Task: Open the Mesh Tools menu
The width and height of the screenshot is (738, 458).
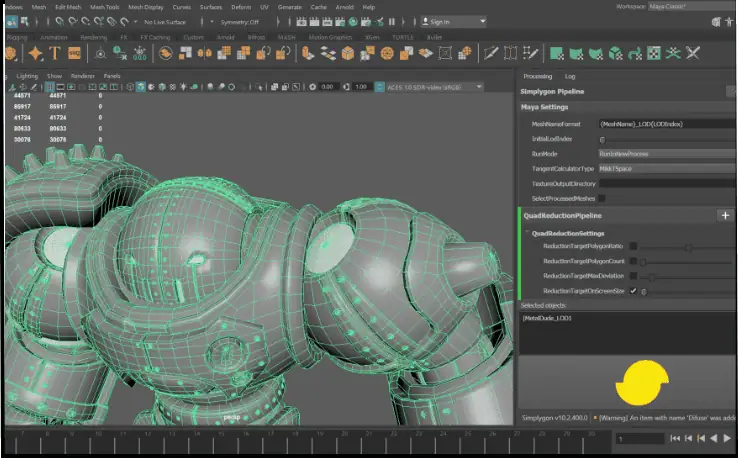Action: point(106,6)
